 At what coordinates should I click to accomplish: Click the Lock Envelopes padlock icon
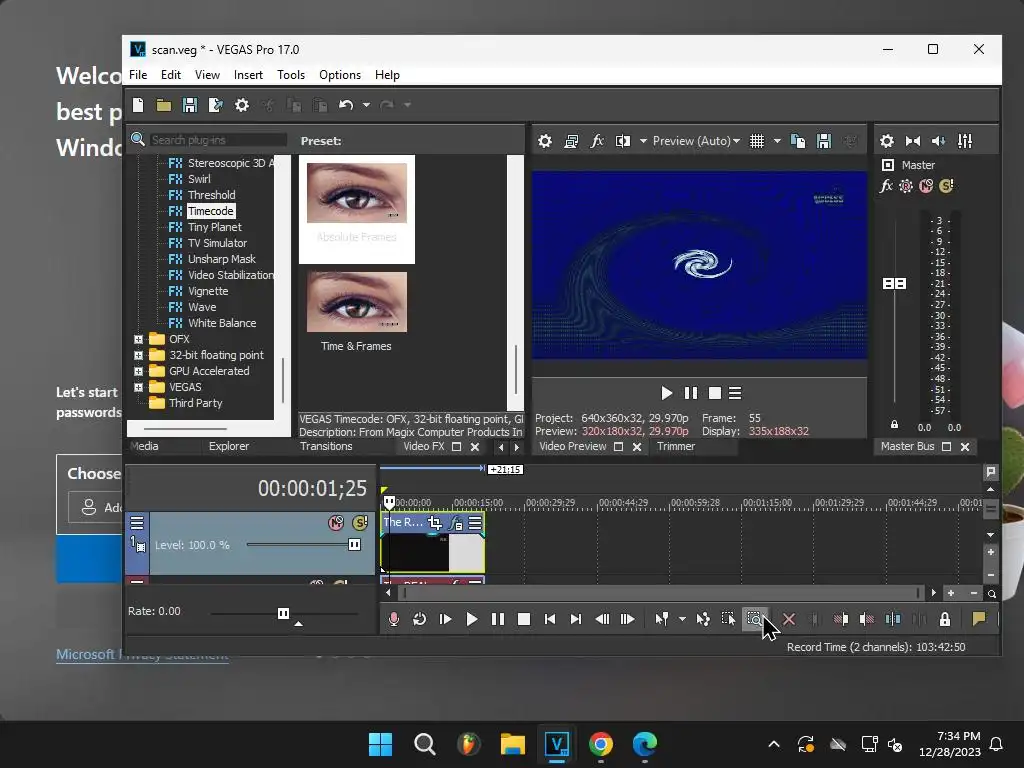[944, 619]
